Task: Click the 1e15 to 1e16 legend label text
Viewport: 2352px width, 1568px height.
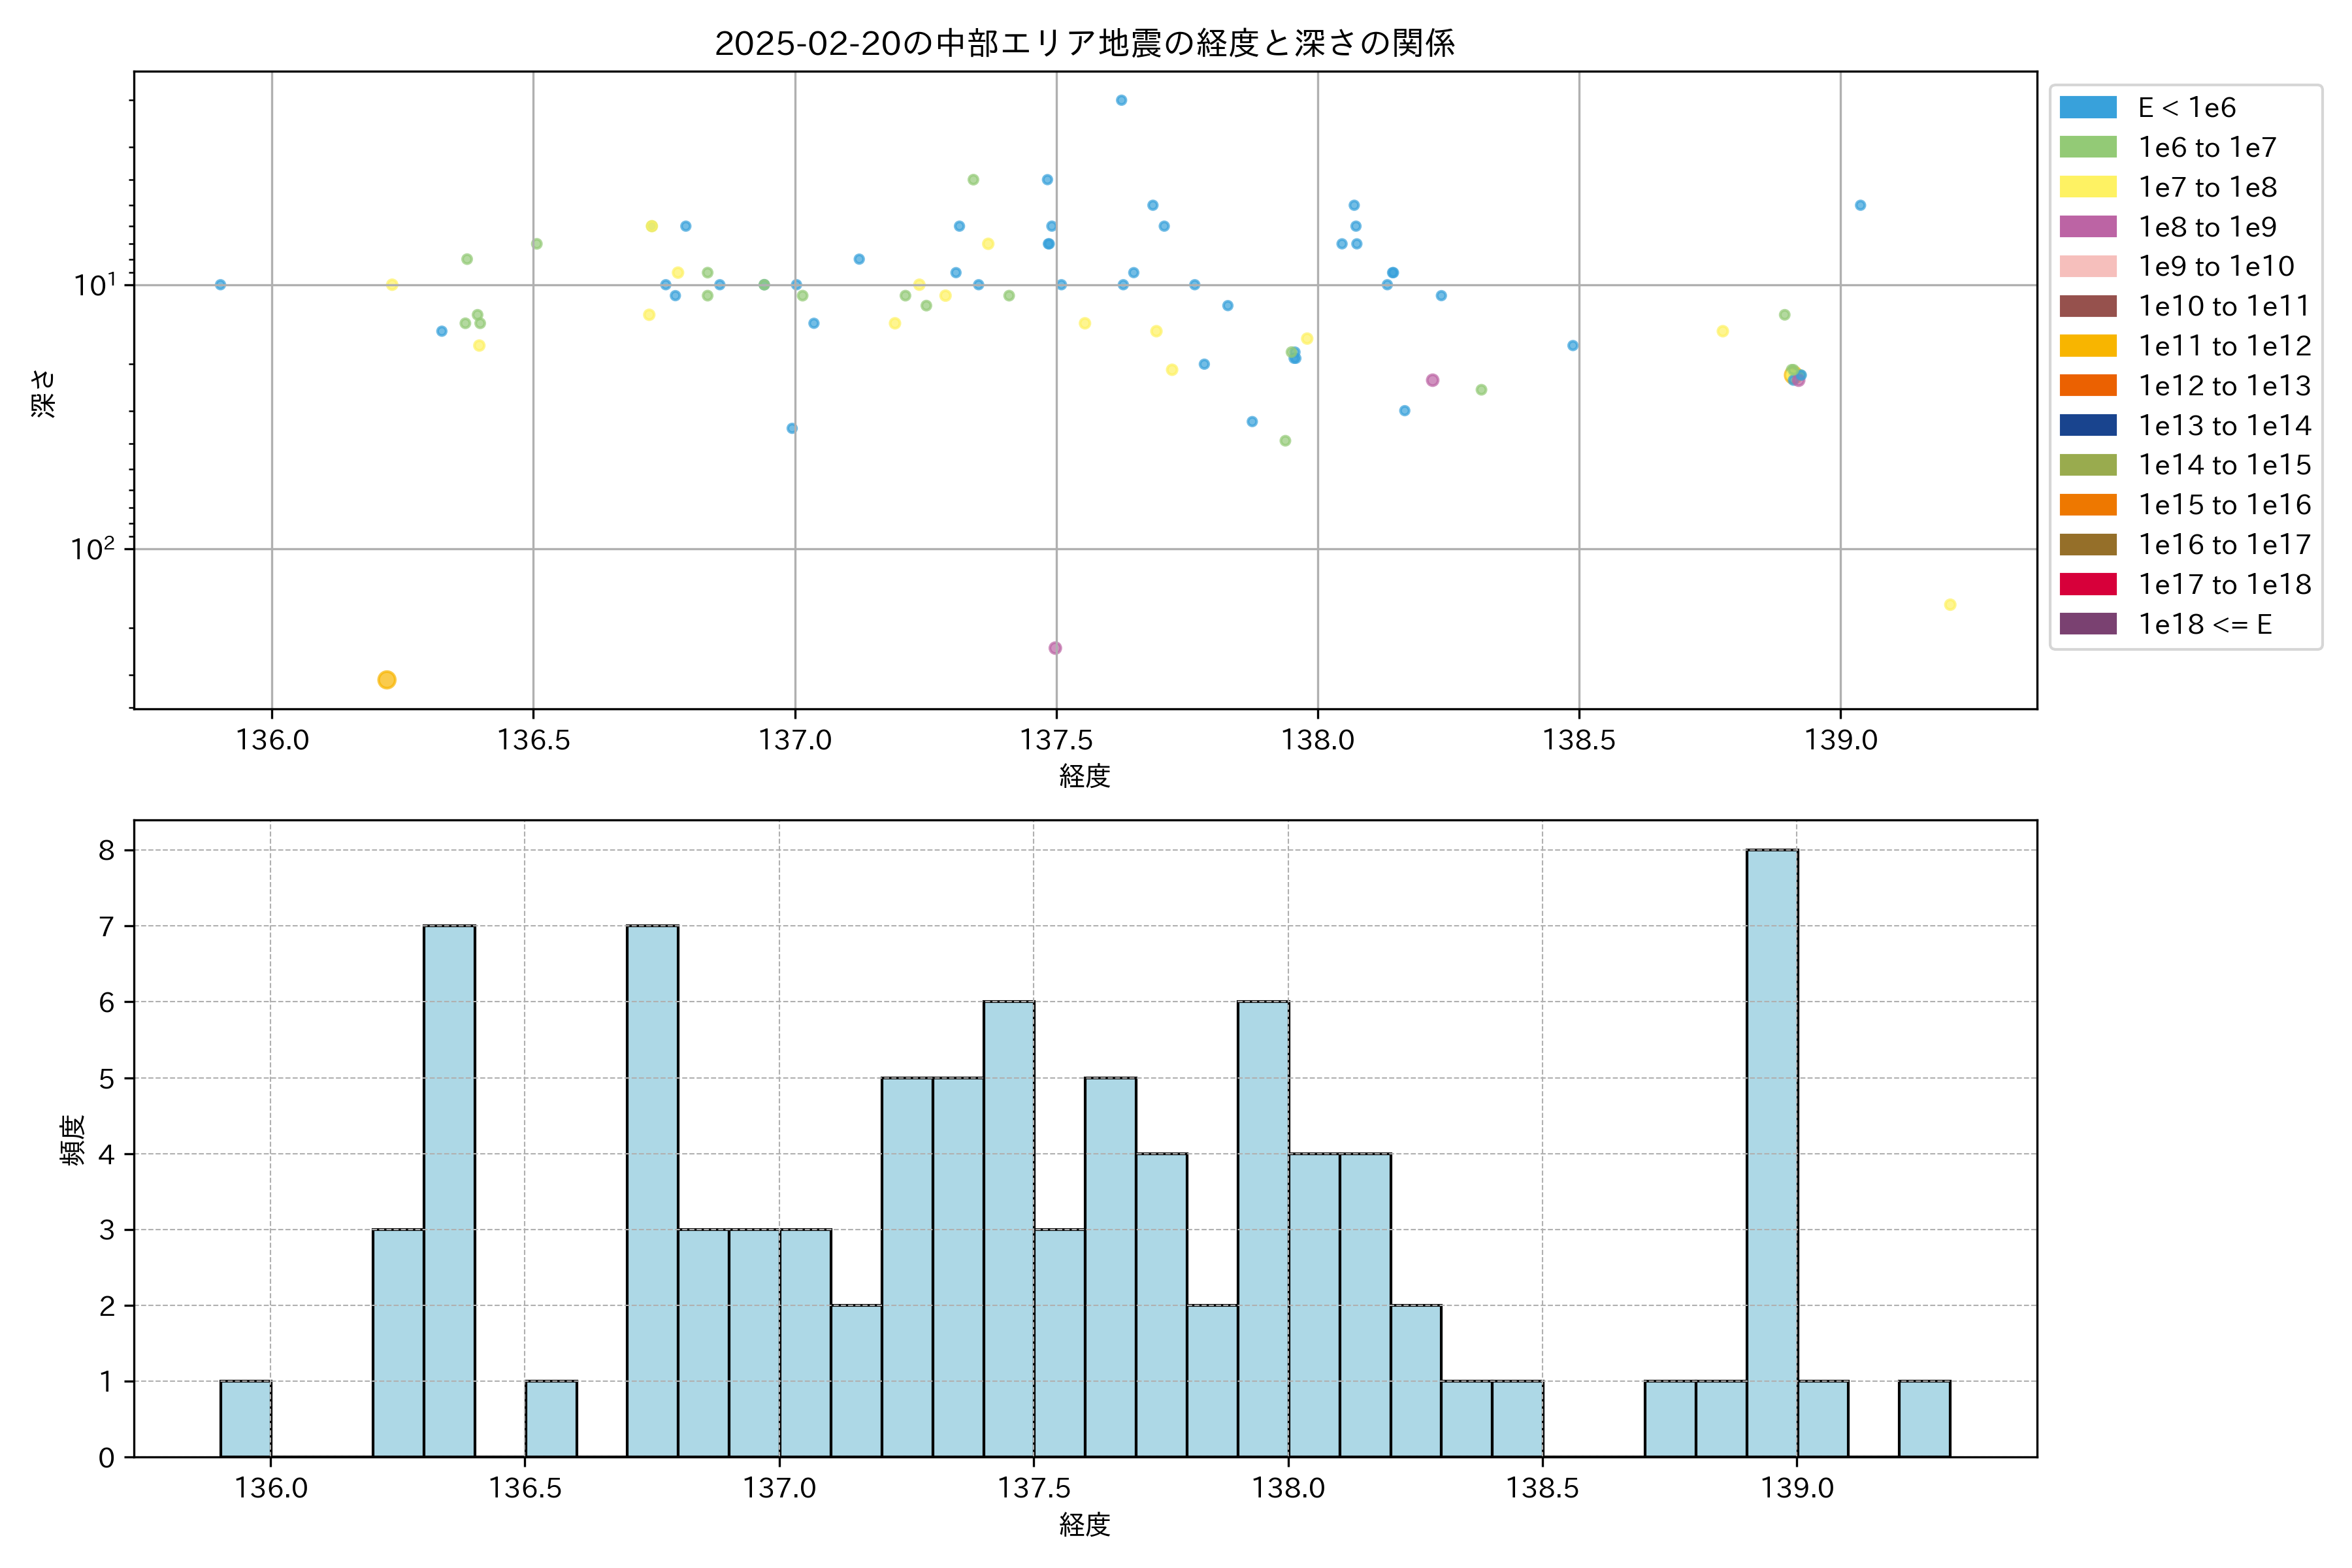Action: [2224, 505]
